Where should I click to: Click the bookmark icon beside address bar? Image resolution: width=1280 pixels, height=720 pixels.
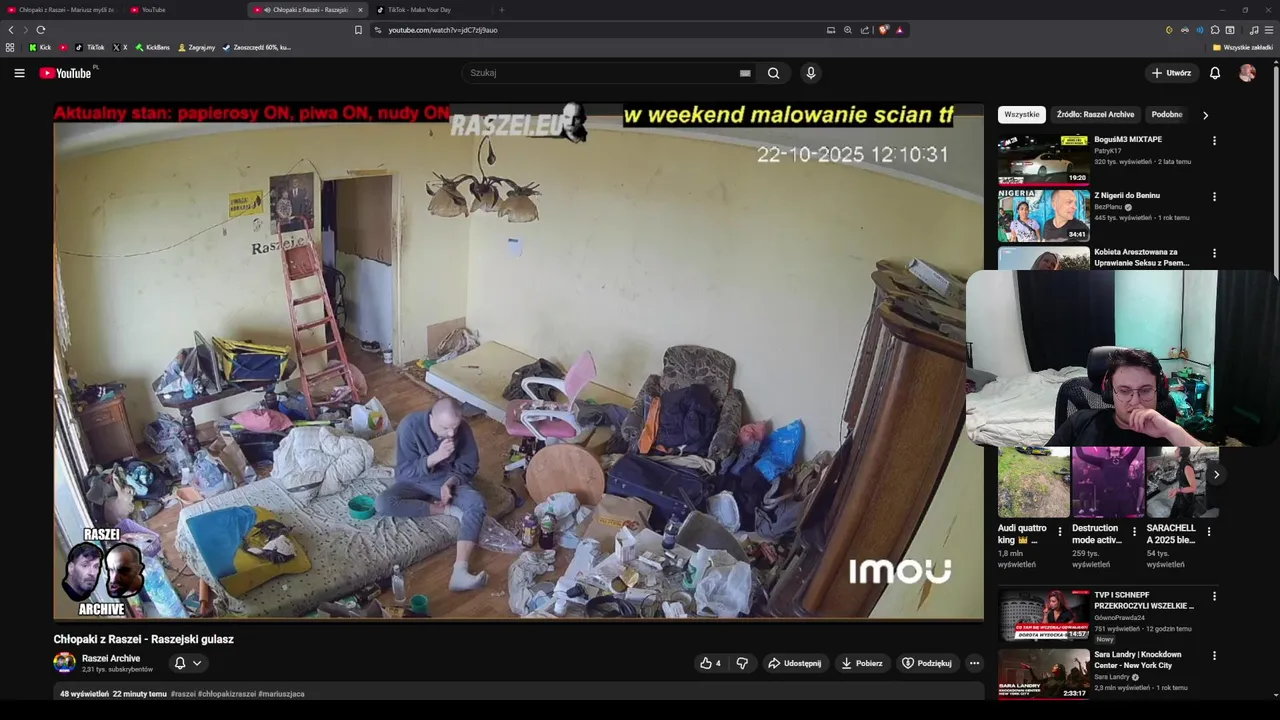358,30
